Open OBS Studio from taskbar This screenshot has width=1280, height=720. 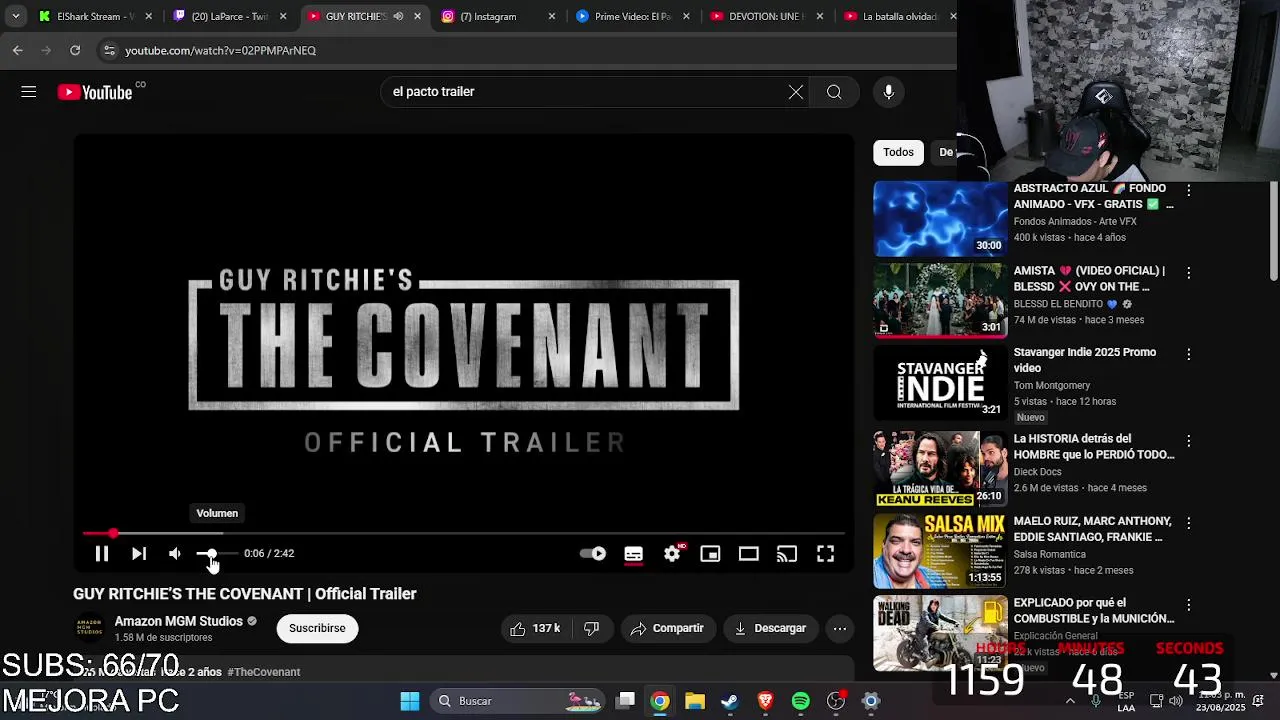tap(836, 701)
